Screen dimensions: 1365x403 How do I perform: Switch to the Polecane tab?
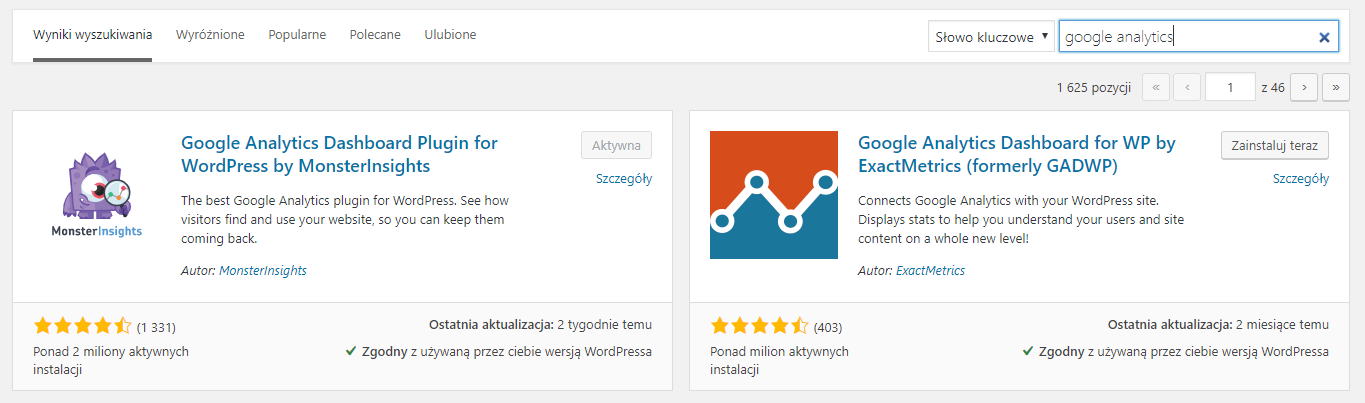click(x=375, y=35)
